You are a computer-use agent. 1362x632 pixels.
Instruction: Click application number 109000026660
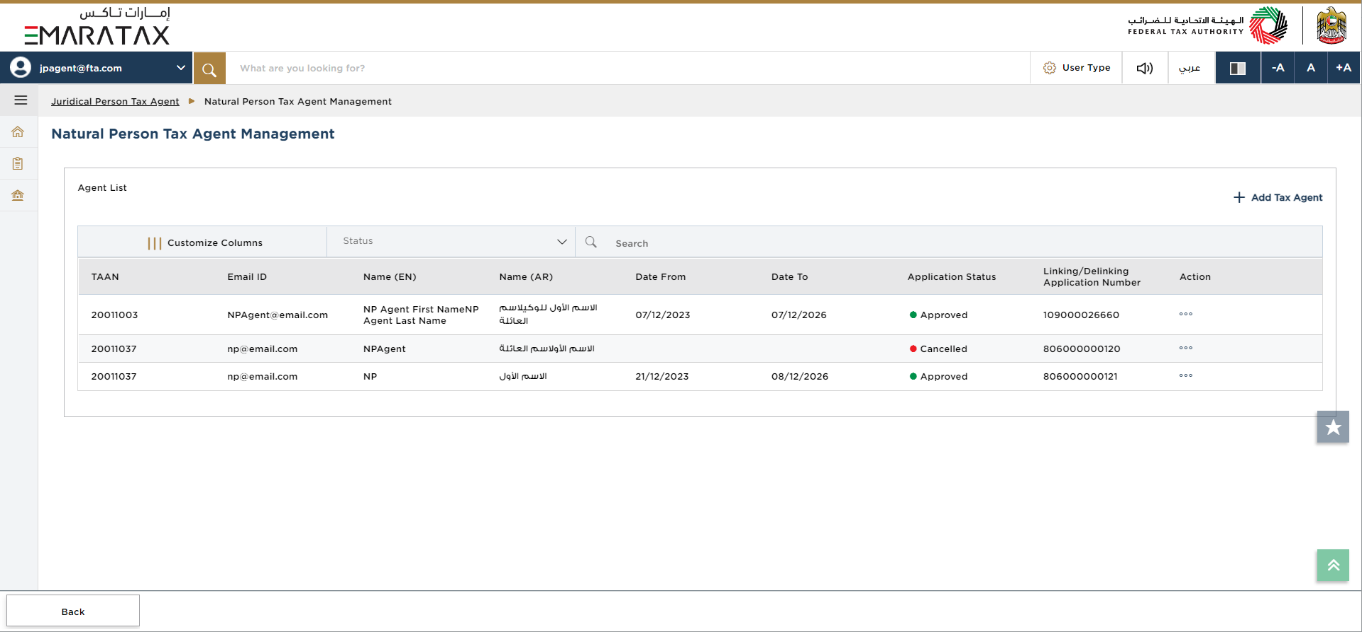pos(1081,315)
